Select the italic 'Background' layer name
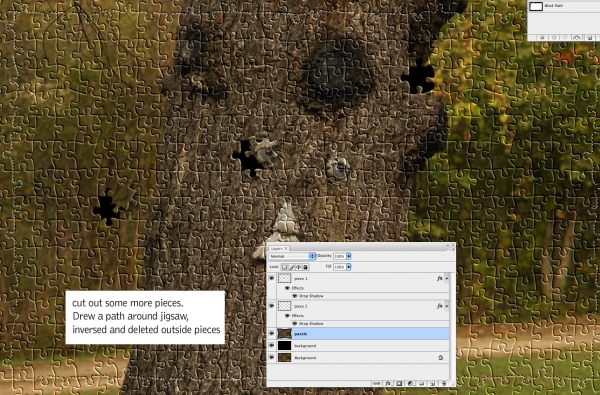The width and height of the screenshot is (600, 395). tap(305, 357)
